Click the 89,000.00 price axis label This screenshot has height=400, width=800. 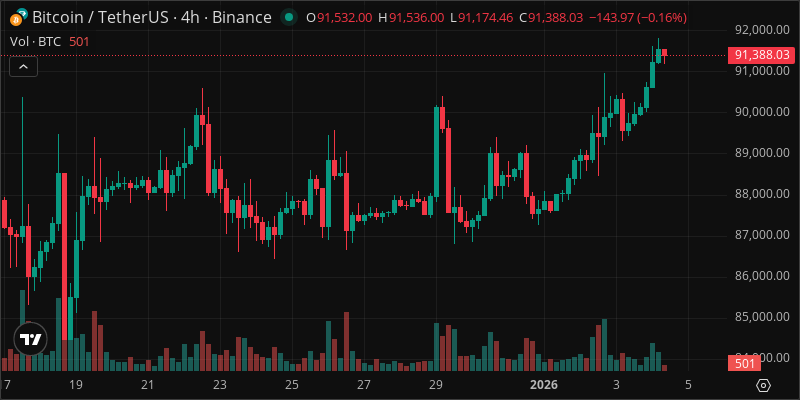[762, 153]
